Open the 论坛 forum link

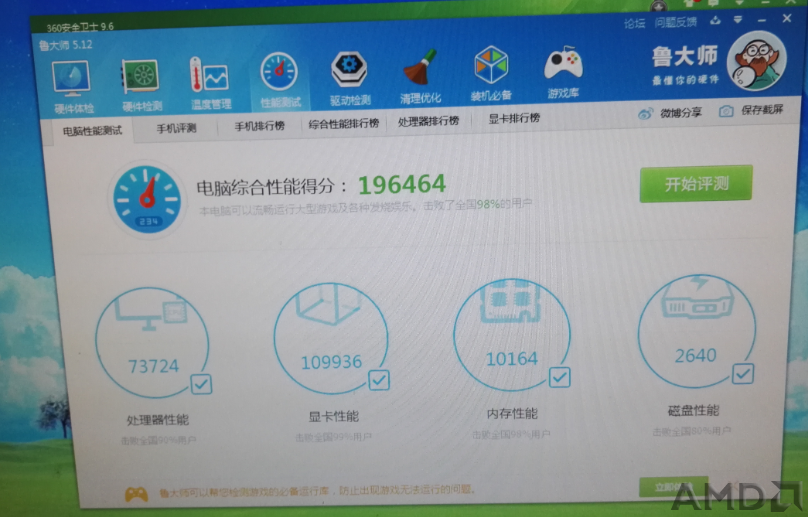click(x=634, y=23)
